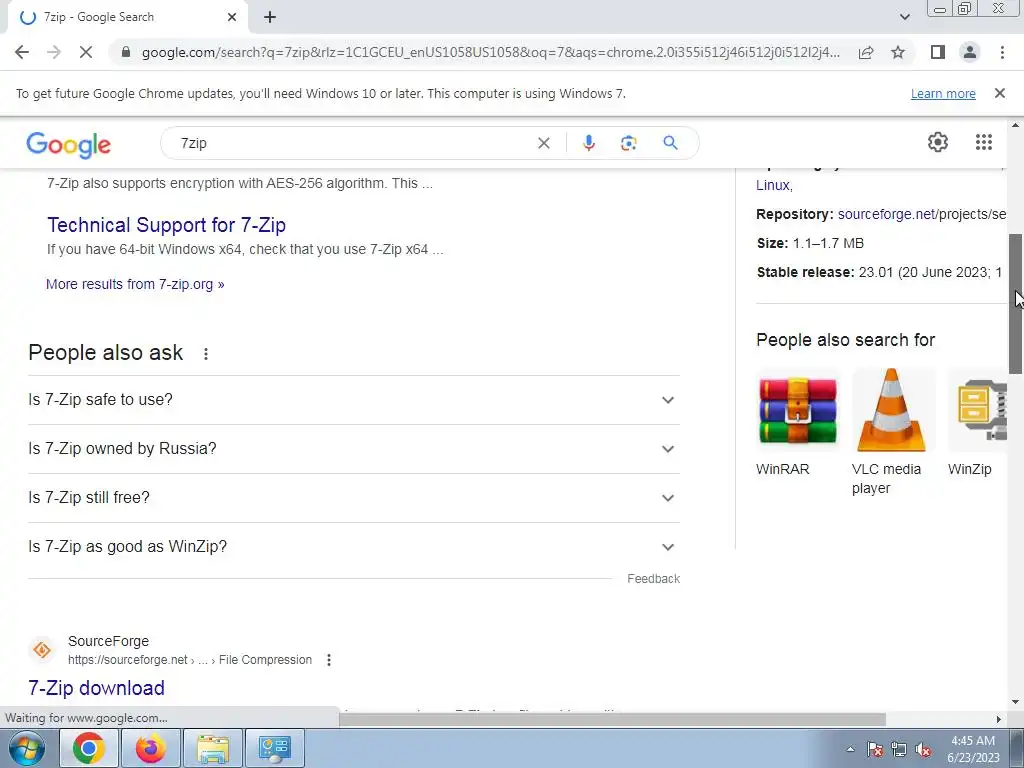Expand 'Is 7-Zip owned by Russia?'

[353, 449]
